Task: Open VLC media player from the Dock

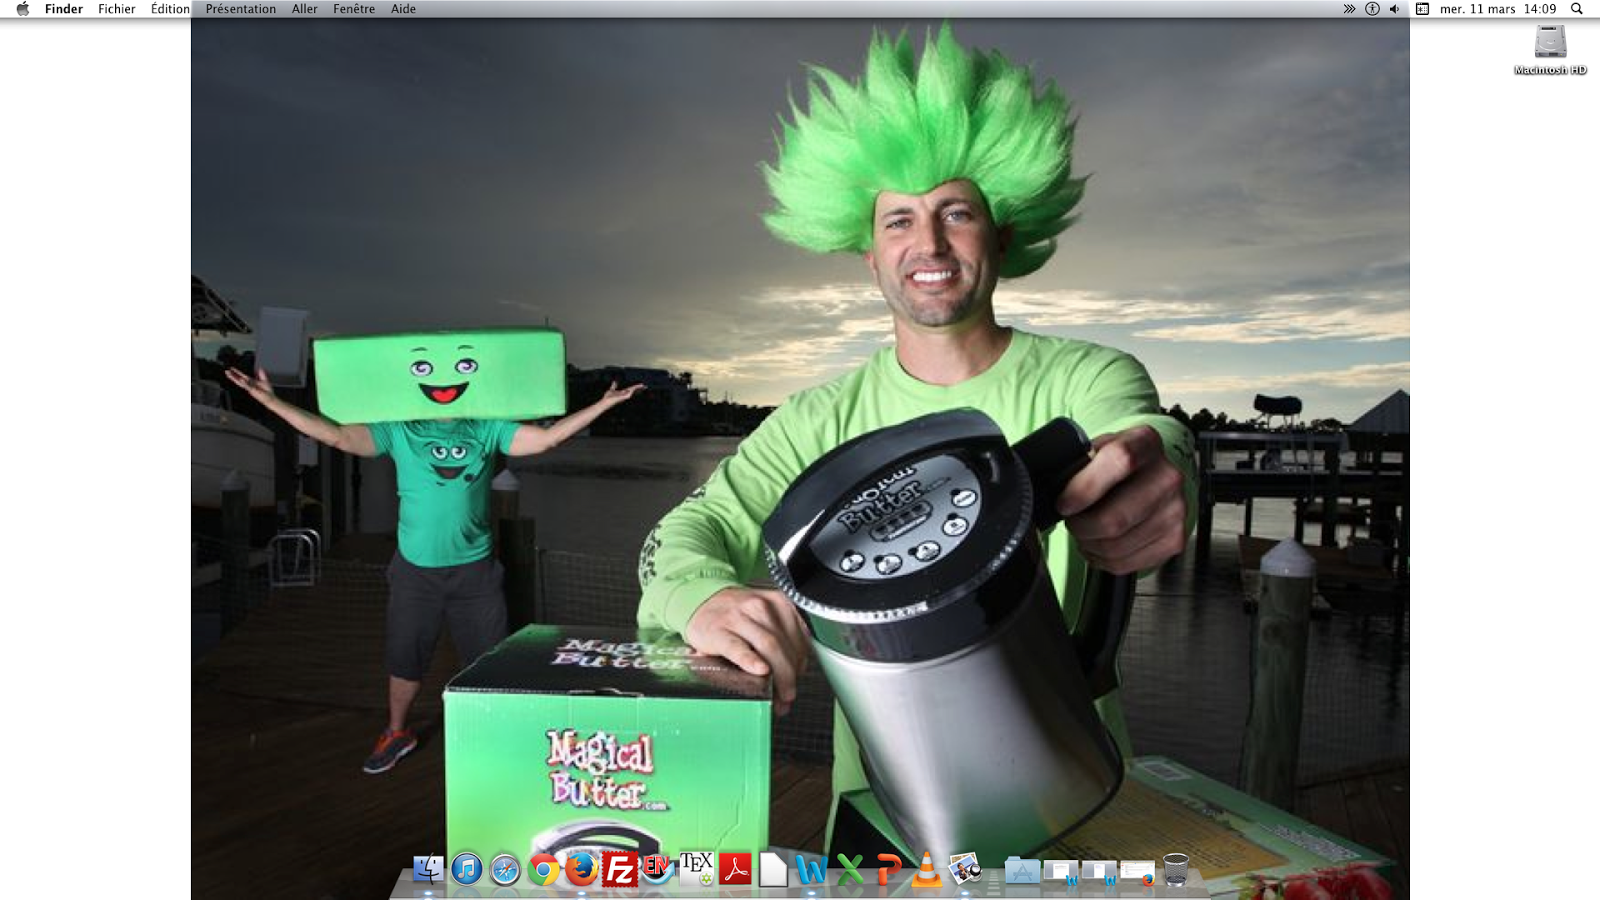Action: (x=927, y=869)
